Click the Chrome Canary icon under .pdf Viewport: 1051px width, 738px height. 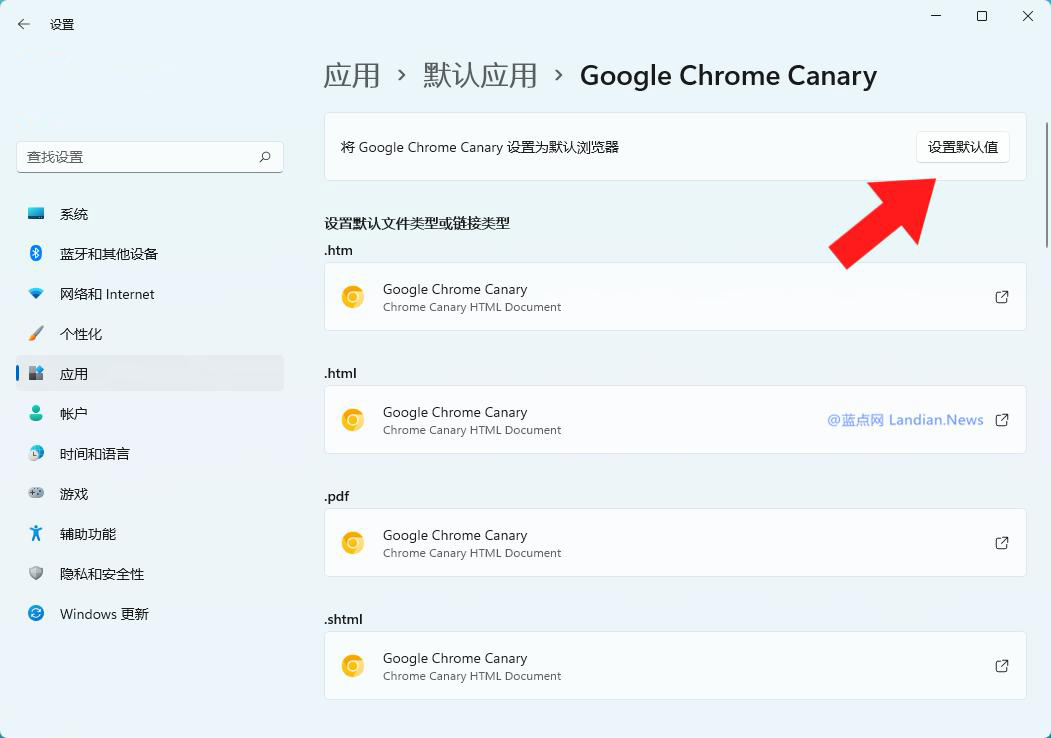point(353,542)
